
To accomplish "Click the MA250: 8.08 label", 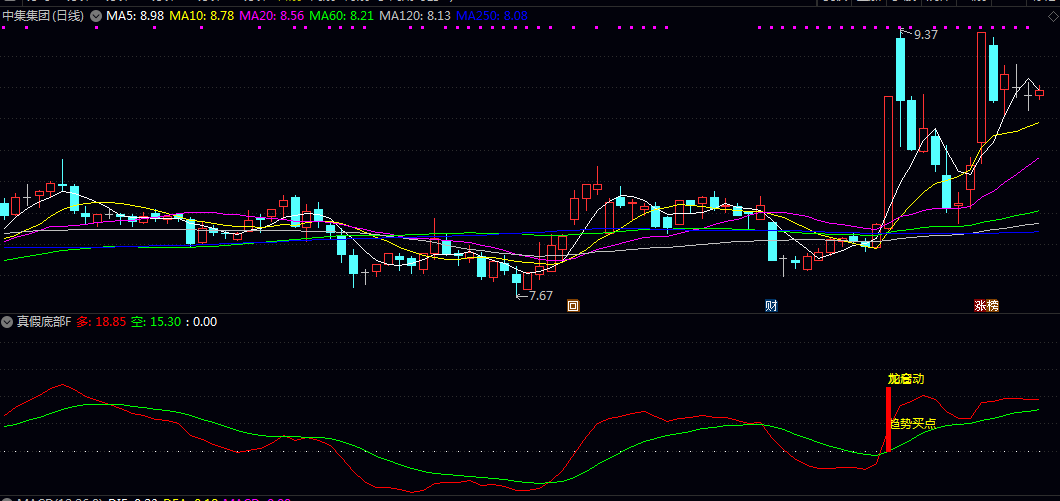I will click(x=492, y=16).
